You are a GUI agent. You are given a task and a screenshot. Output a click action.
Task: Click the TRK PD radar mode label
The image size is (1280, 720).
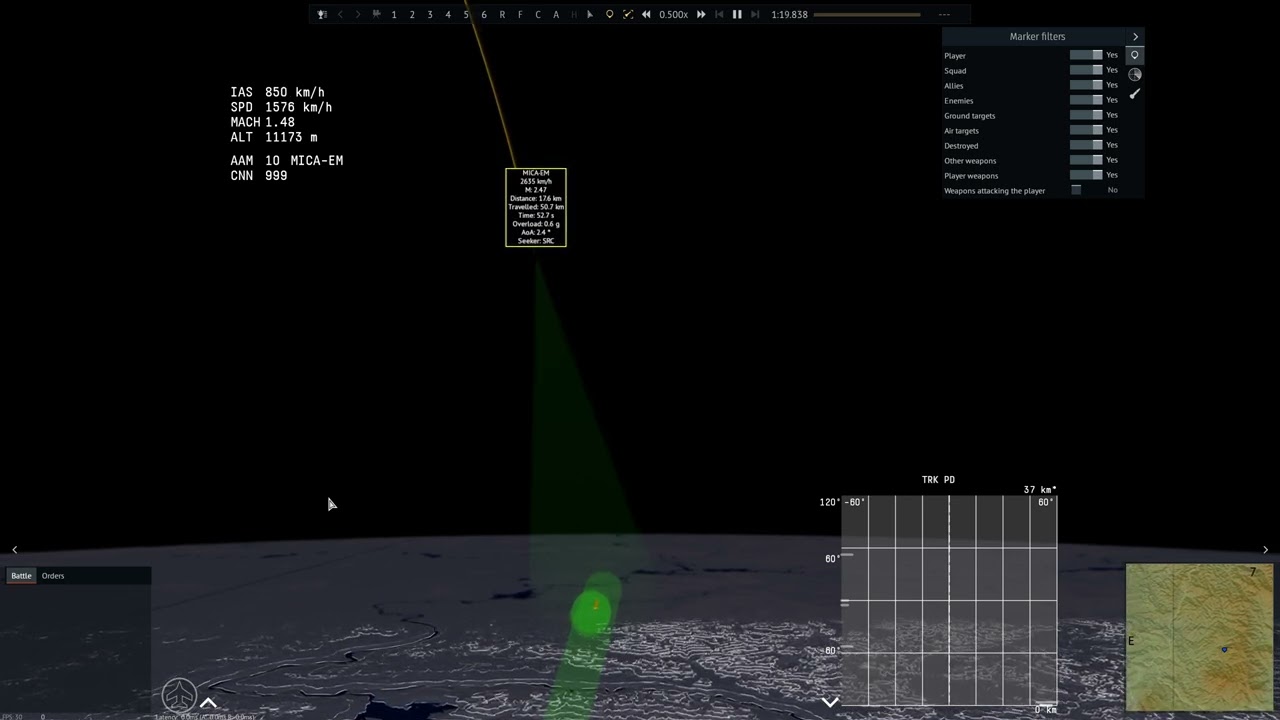pos(938,480)
